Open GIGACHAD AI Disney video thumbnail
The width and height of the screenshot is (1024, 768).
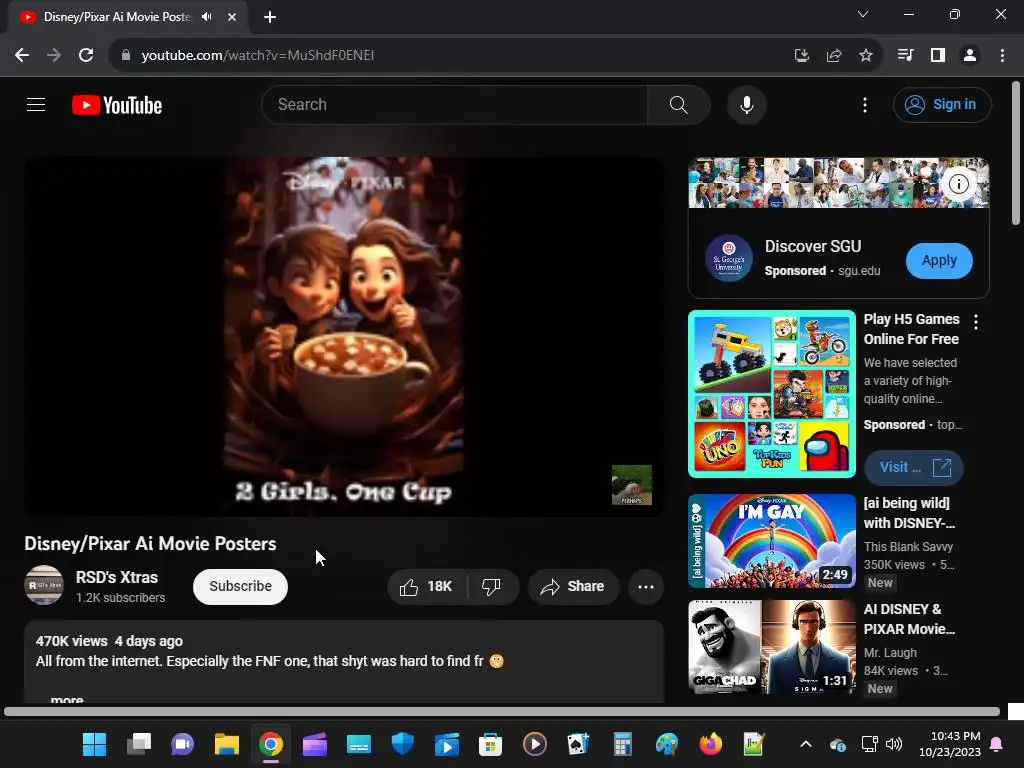pos(772,647)
